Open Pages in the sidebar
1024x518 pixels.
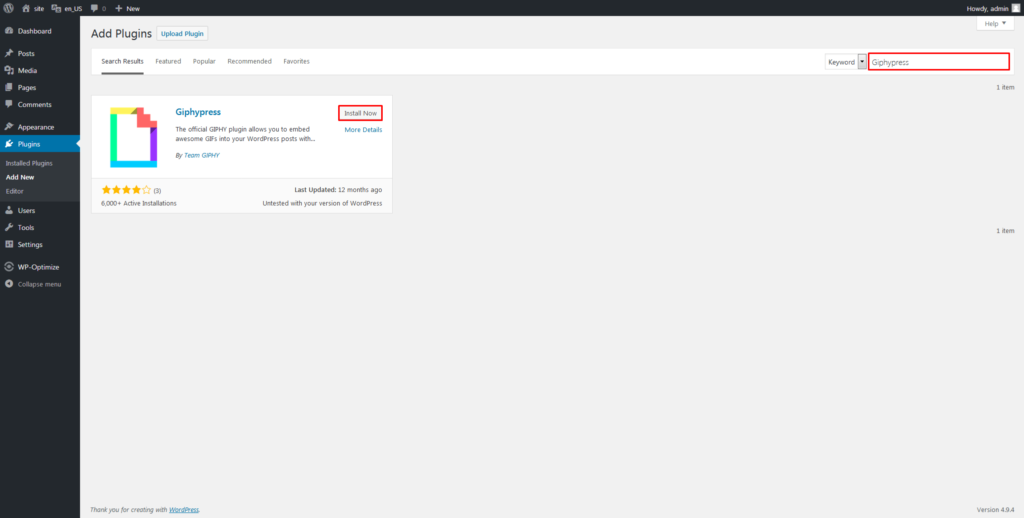click(x=27, y=88)
